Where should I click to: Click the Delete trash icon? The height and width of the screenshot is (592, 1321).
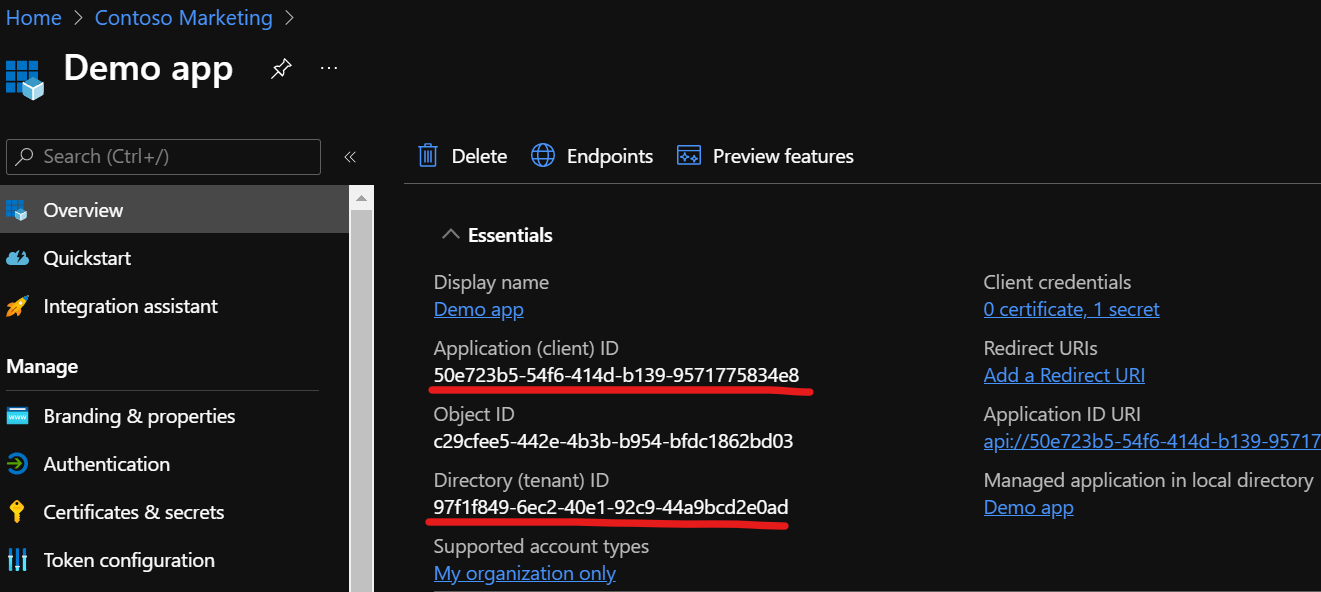coord(428,156)
